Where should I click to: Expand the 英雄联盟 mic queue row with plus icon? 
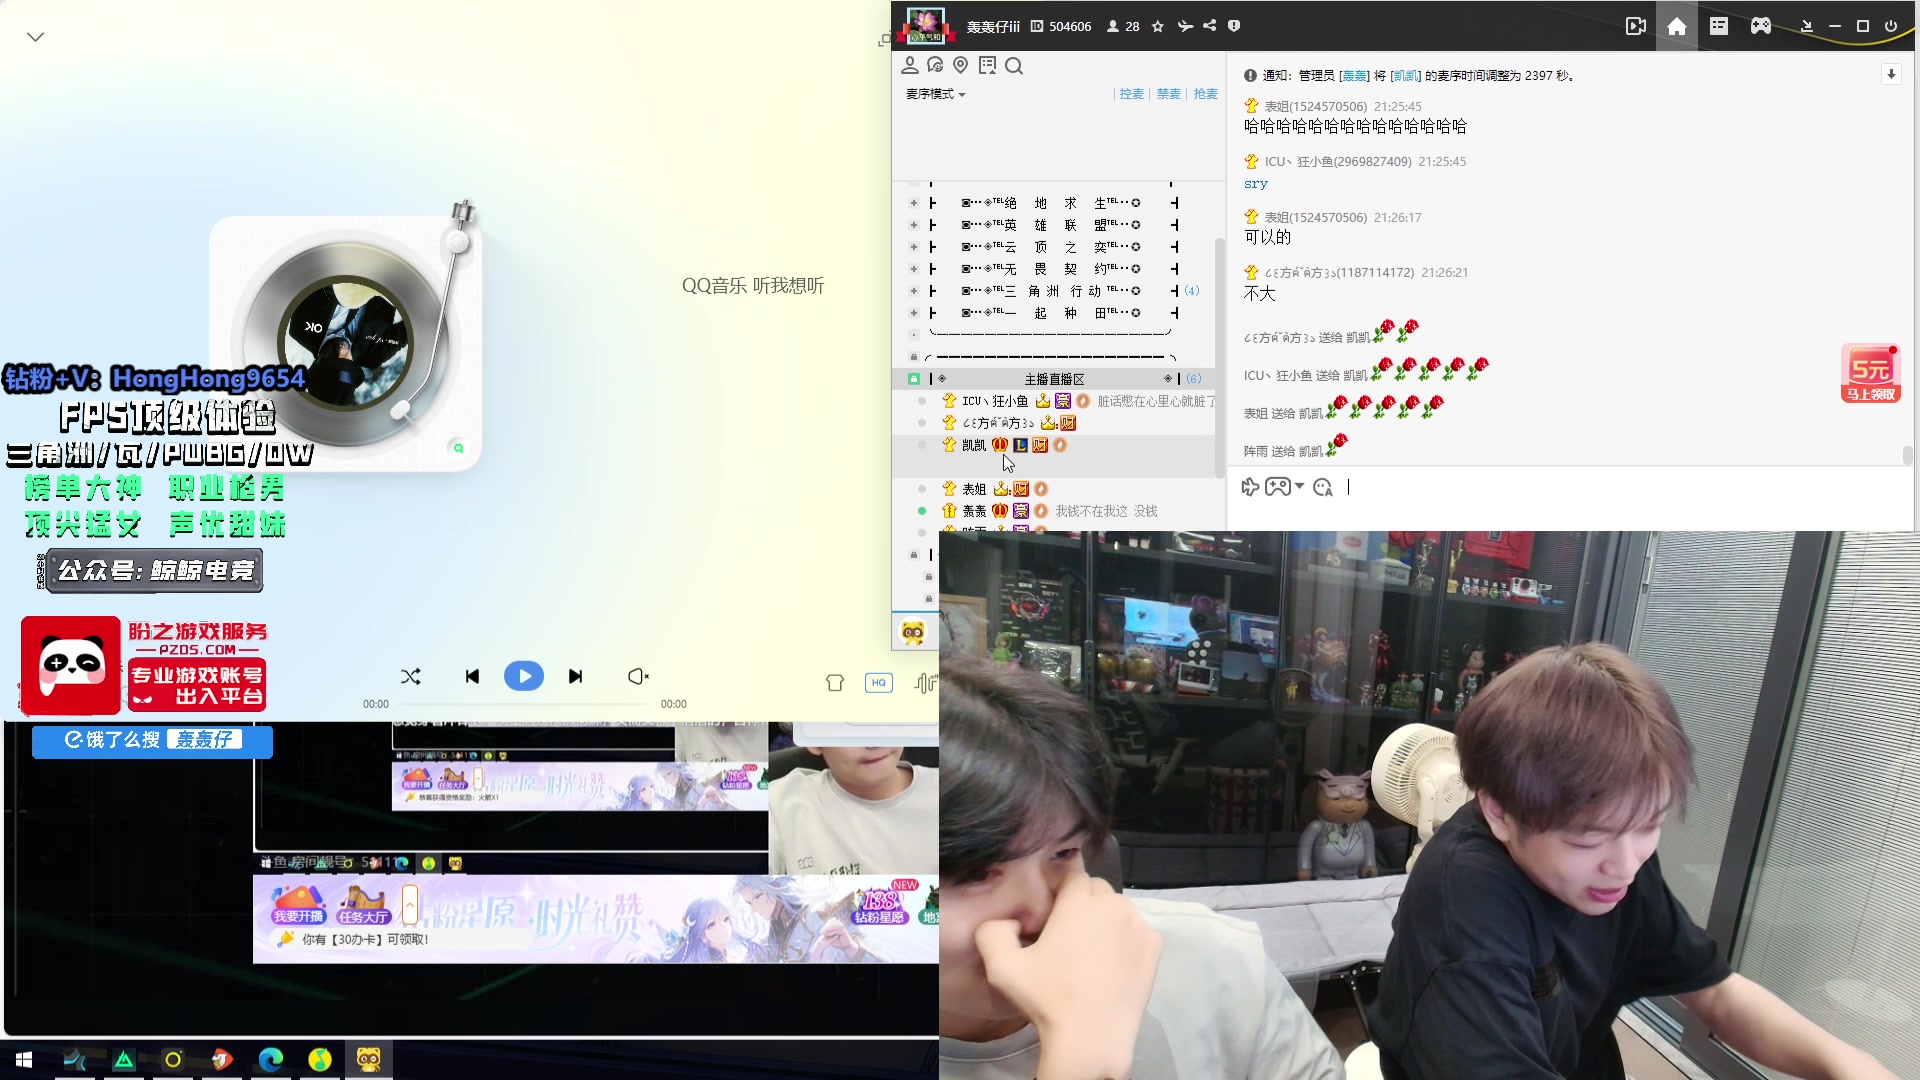[x=913, y=224]
